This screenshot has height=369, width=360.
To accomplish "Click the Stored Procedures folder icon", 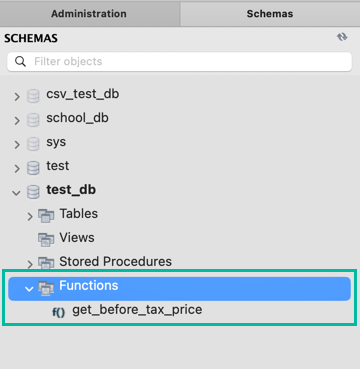I will (46, 263).
